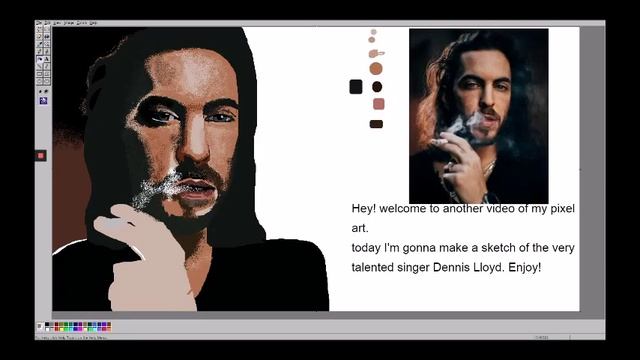
Task: Choose the Pencil tool
Action: (39, 51)
